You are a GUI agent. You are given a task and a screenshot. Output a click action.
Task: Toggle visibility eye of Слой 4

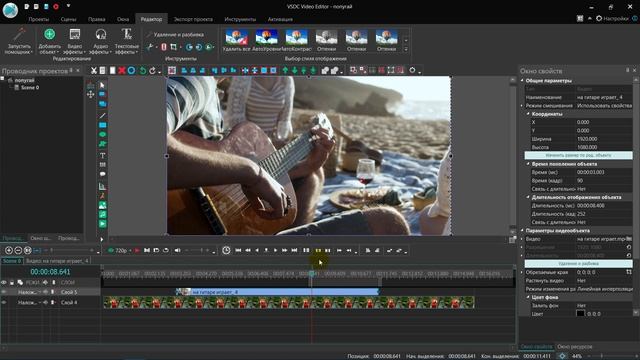click(4, 302)
